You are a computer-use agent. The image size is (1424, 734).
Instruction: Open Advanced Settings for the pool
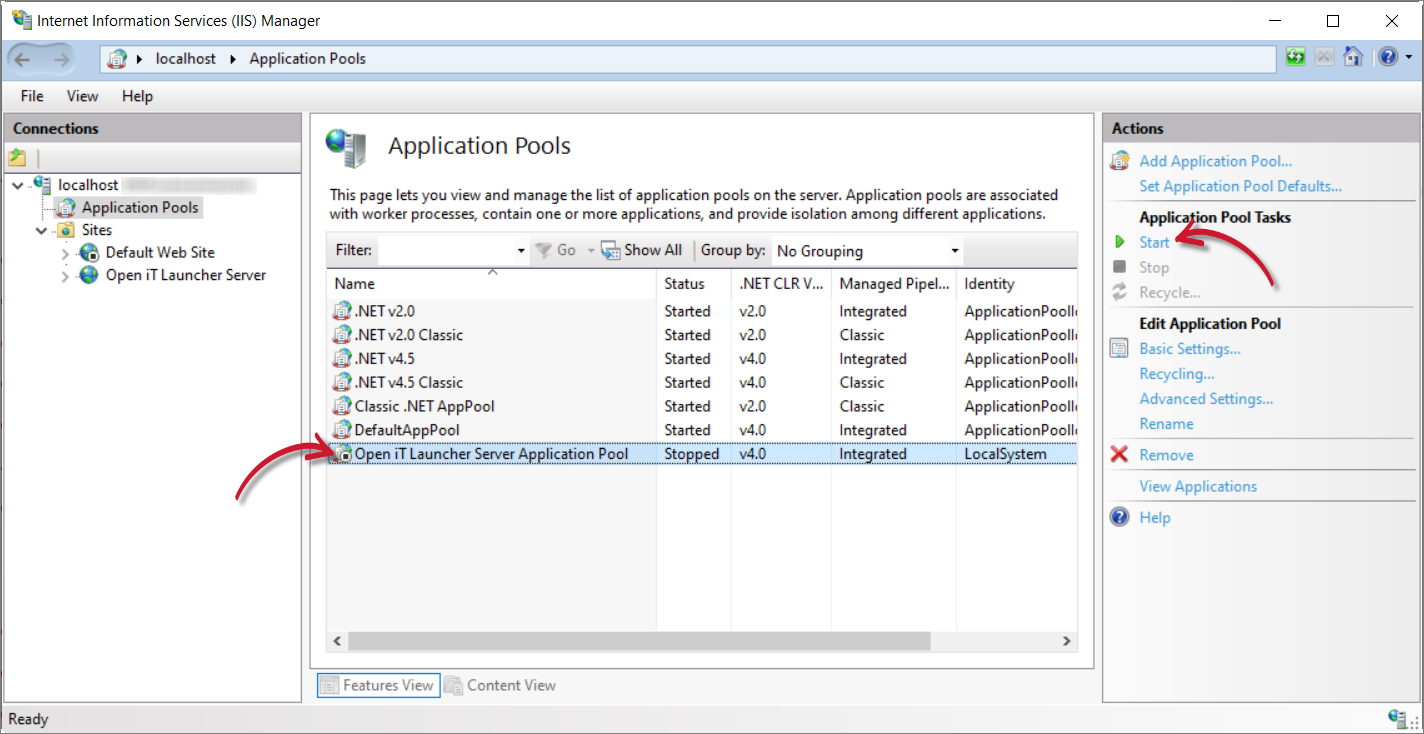click(x=1206, y=398)
